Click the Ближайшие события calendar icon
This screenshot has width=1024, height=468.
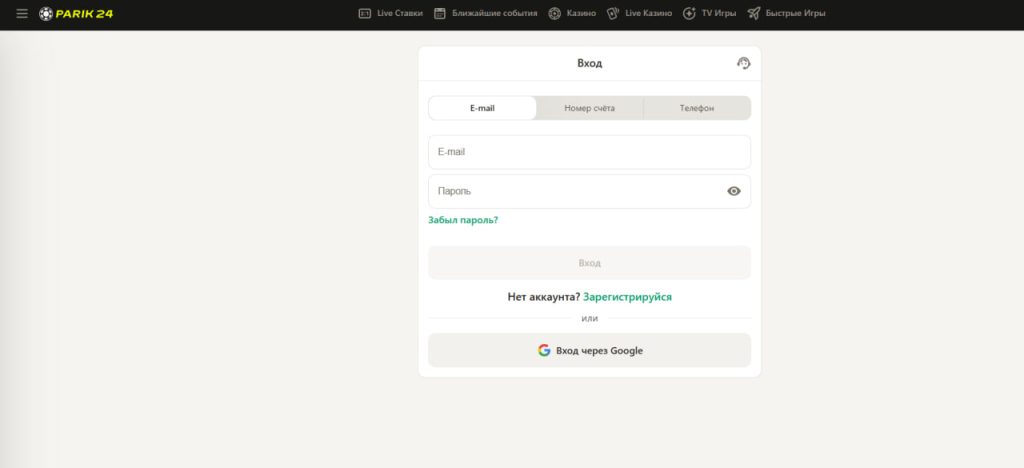[440, 13]
